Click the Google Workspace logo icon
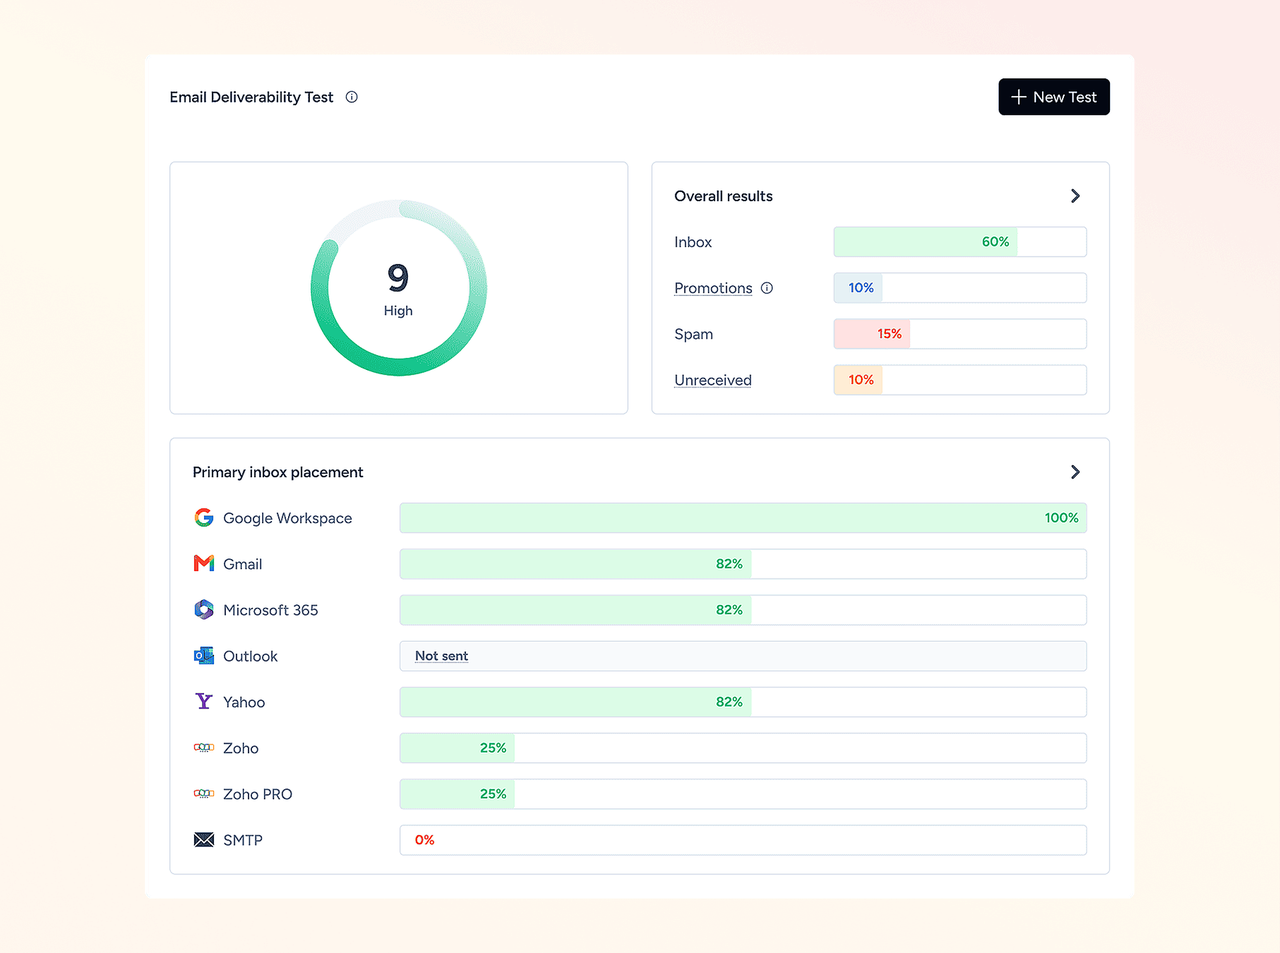This screenshot has height=953, width=1280. point(204,517)
